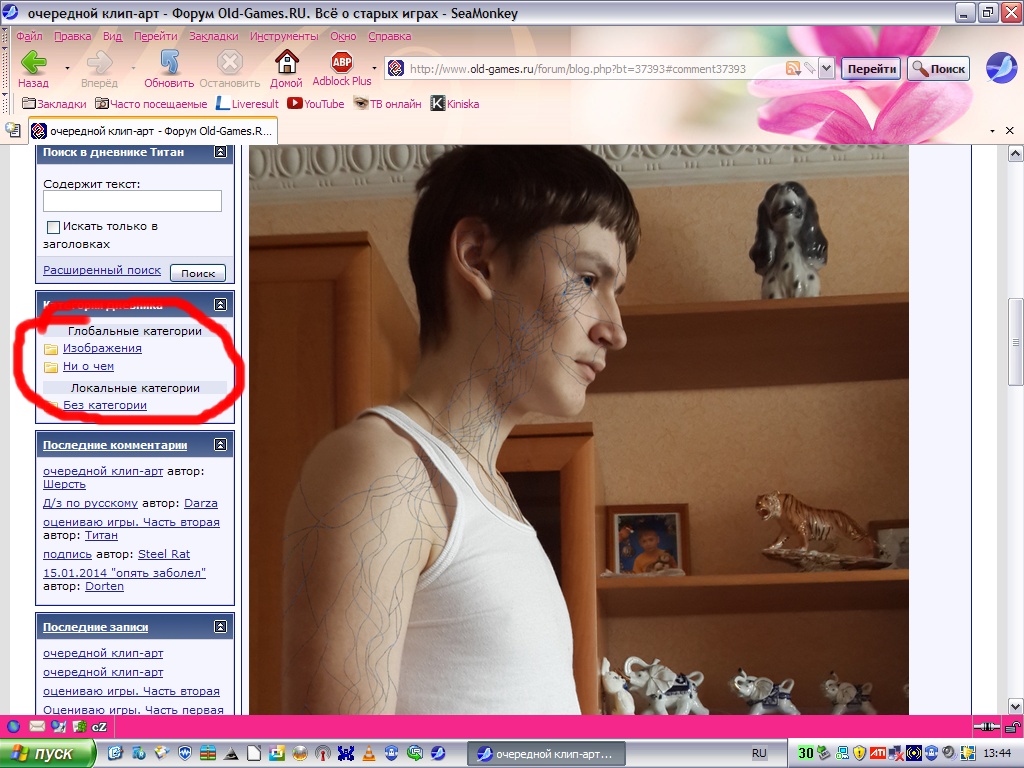Click the SeaMonkey throbber logo

pyautogui.click(x=1000, y=68)
